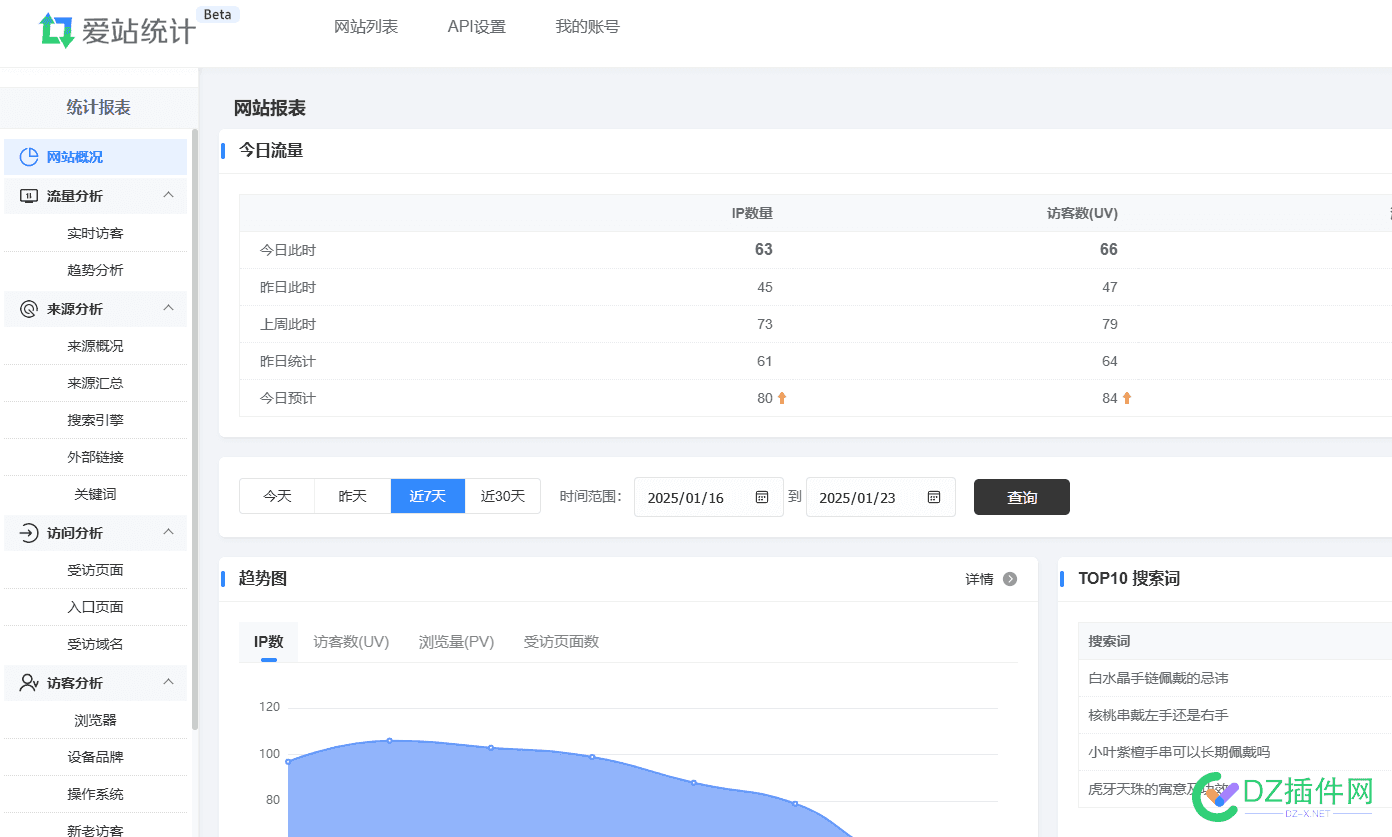The image size is (1392, 837).
Task: Click the TOP10 搜索词 panel title
Action: point(1129,579)
